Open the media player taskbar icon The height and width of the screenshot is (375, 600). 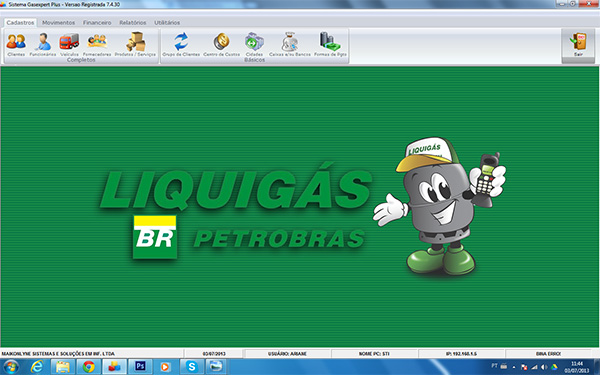(x=165, y=367)
